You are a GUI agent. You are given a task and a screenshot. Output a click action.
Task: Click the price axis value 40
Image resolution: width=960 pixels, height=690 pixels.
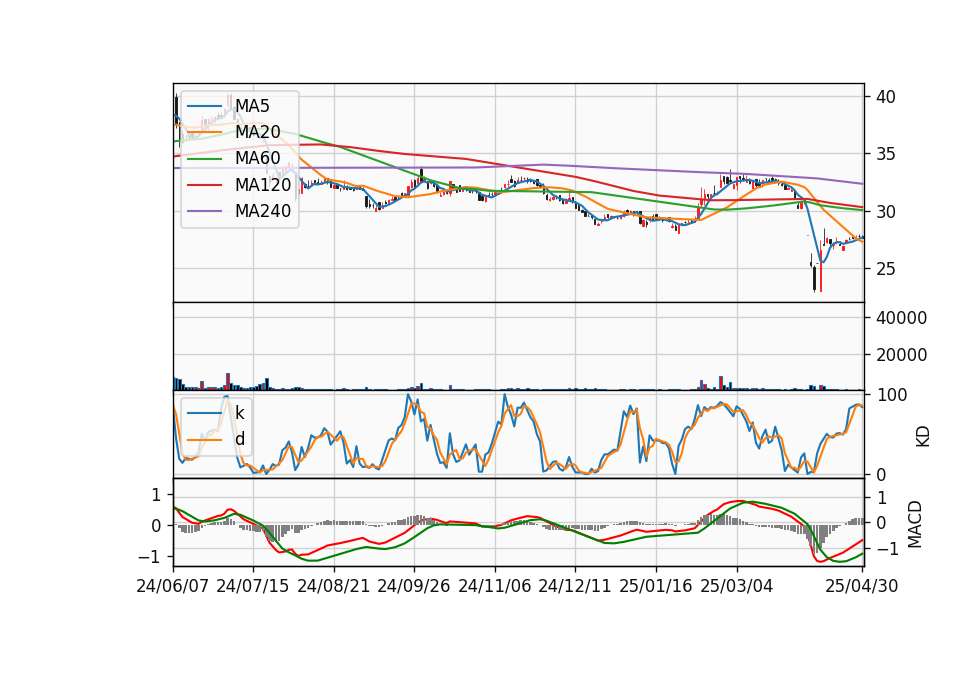(885, 97)
